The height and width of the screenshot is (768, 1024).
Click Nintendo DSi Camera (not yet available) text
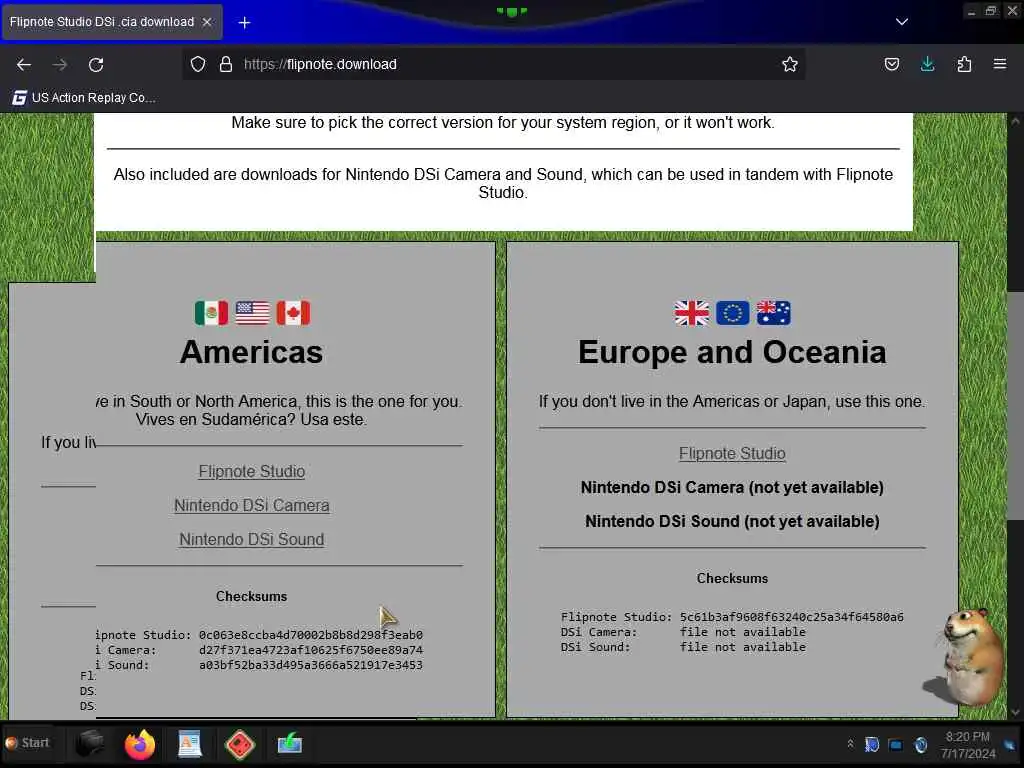(732, 487)
